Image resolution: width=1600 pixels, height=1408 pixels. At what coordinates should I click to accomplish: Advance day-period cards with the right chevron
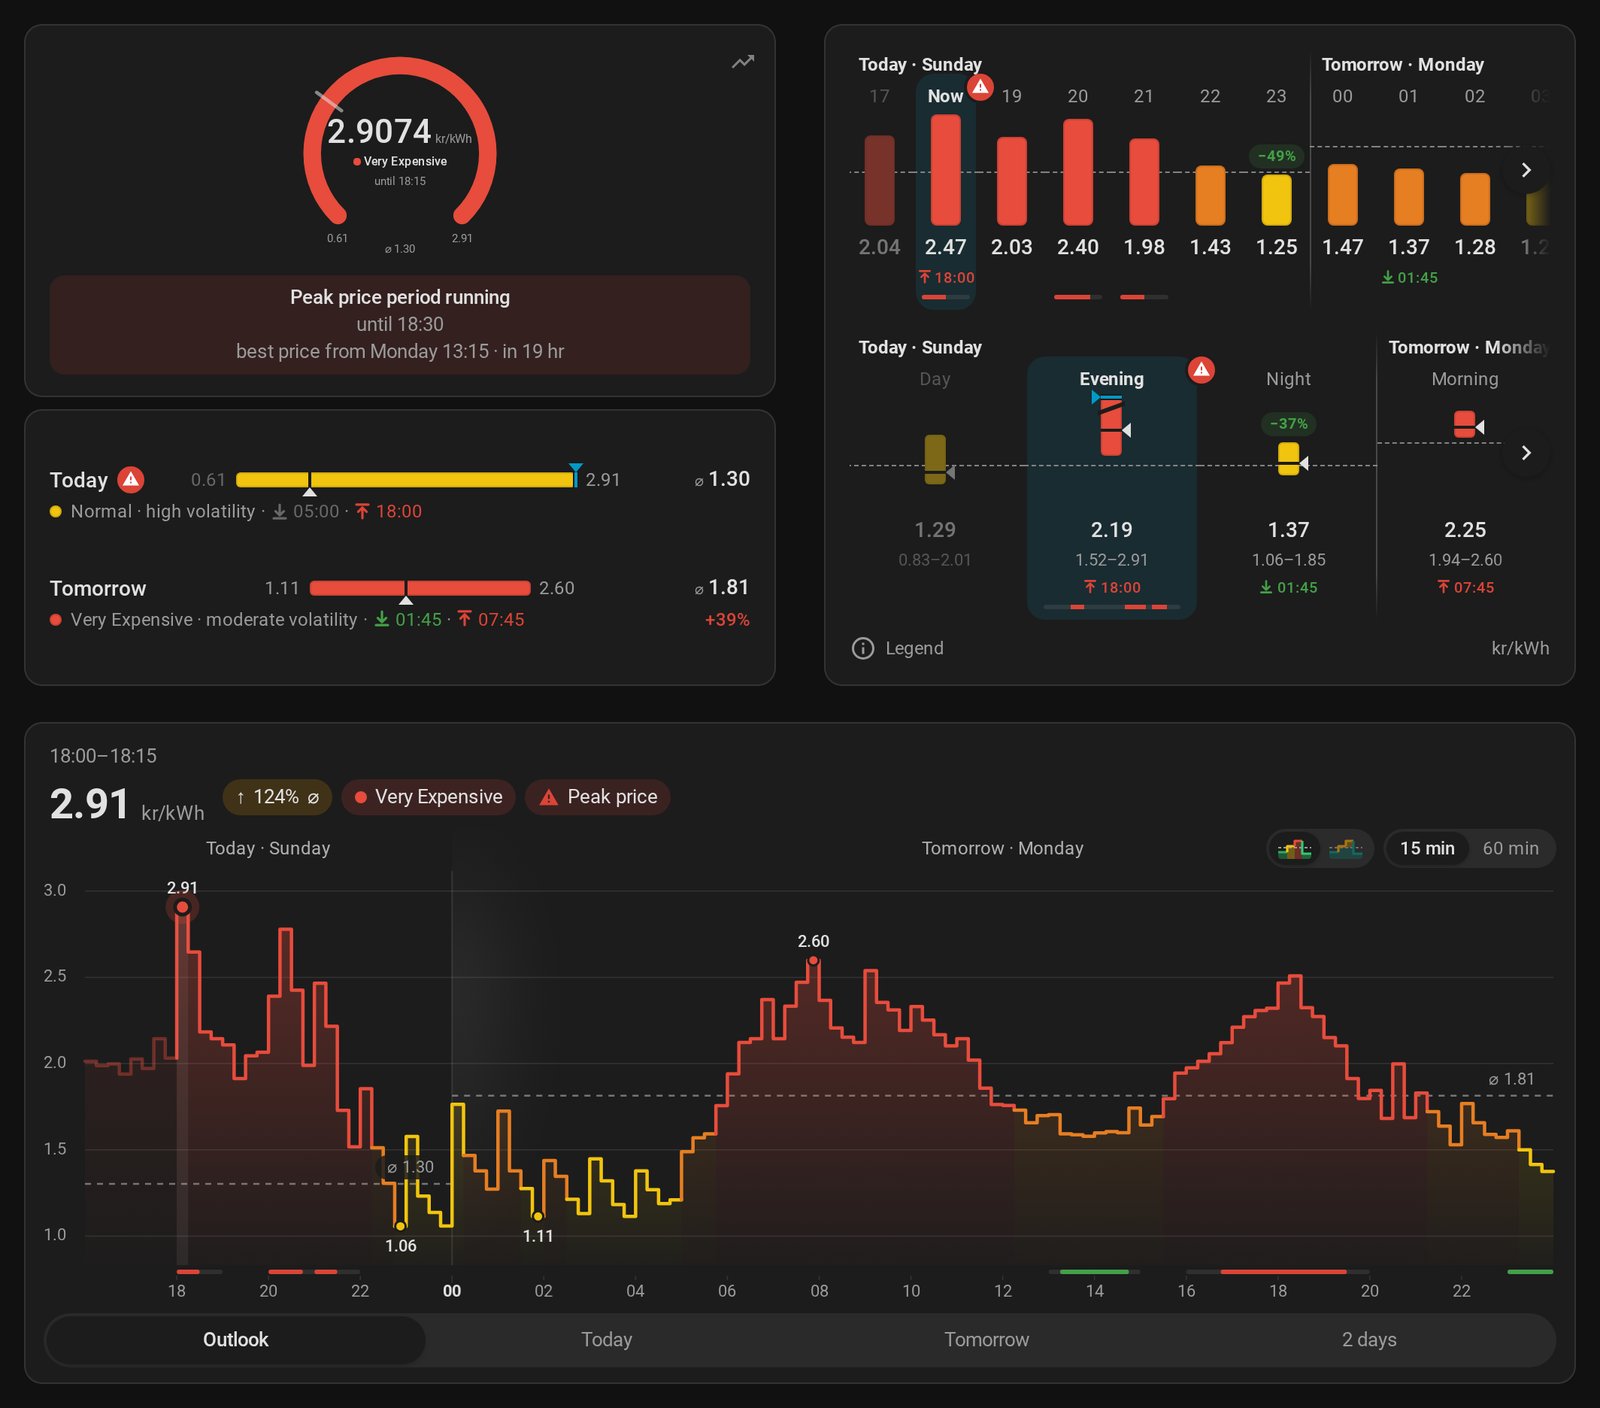point(1526,453)
